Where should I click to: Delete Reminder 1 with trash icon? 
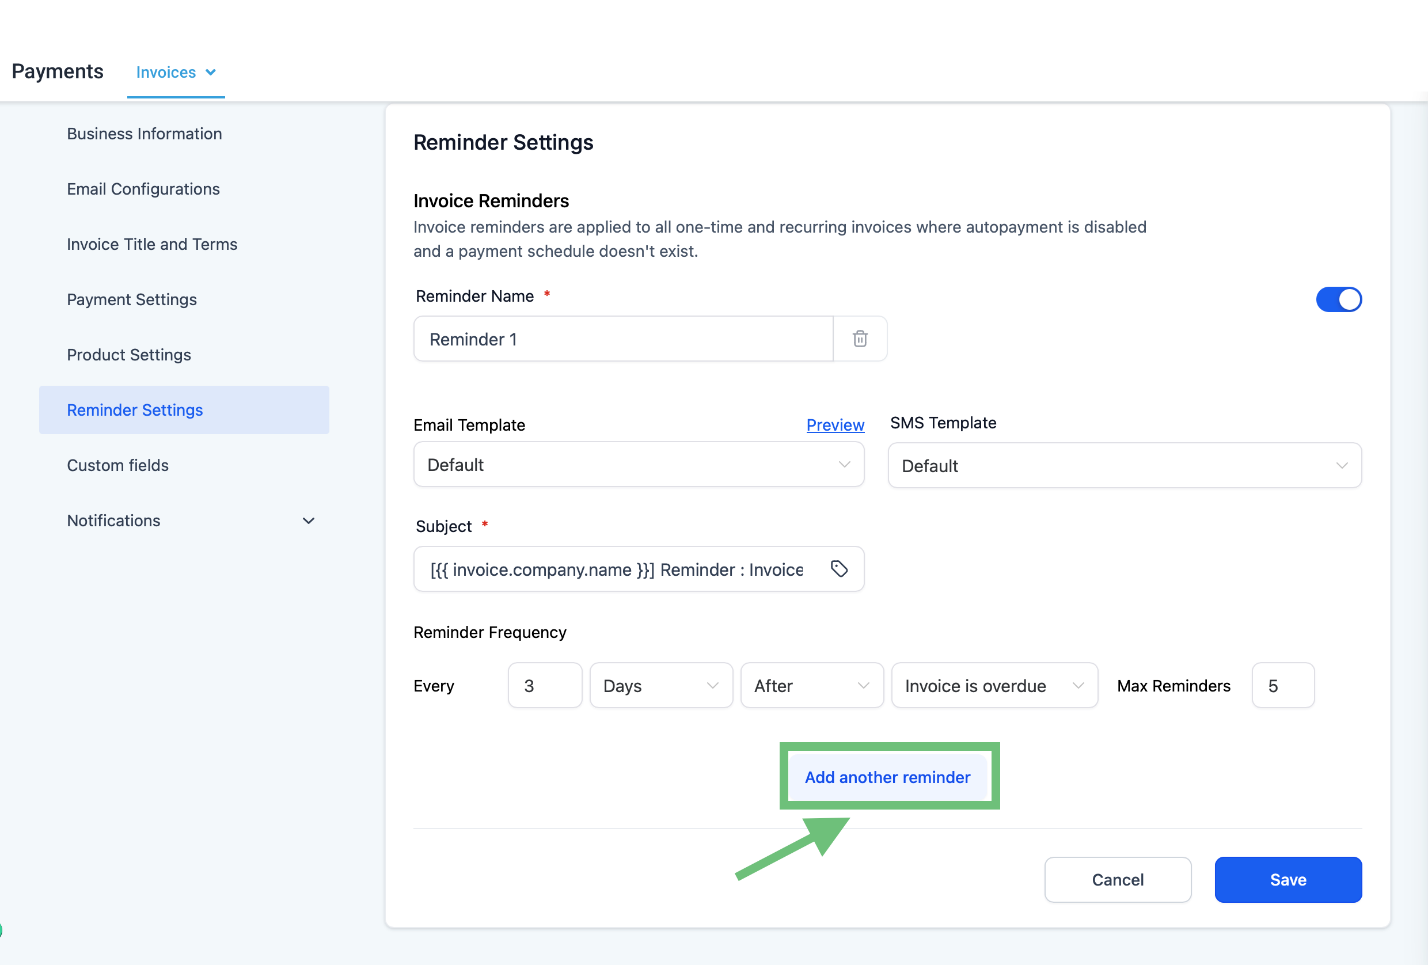[860, 339]
